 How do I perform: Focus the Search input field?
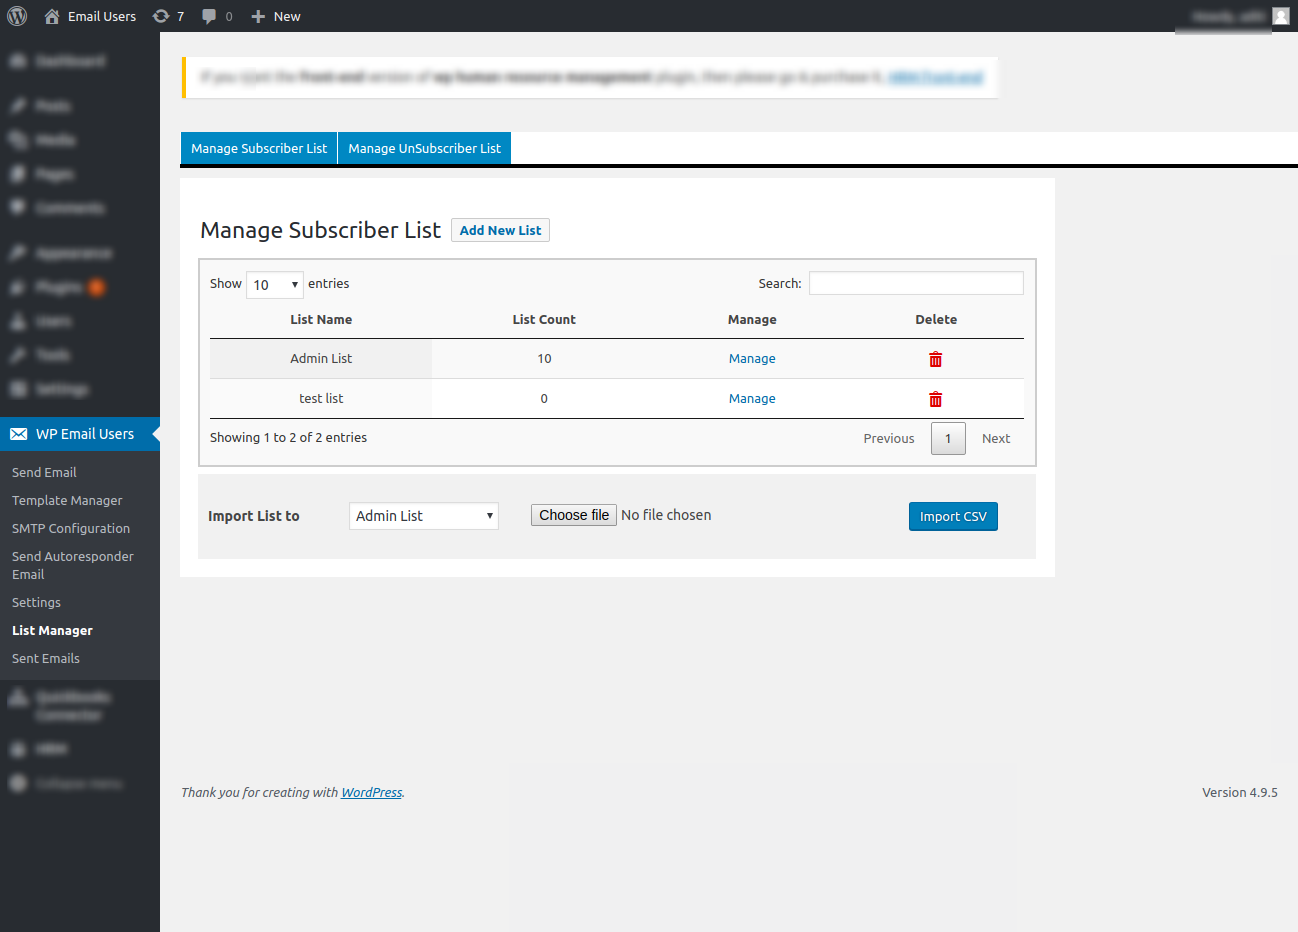tap(916, 283)
